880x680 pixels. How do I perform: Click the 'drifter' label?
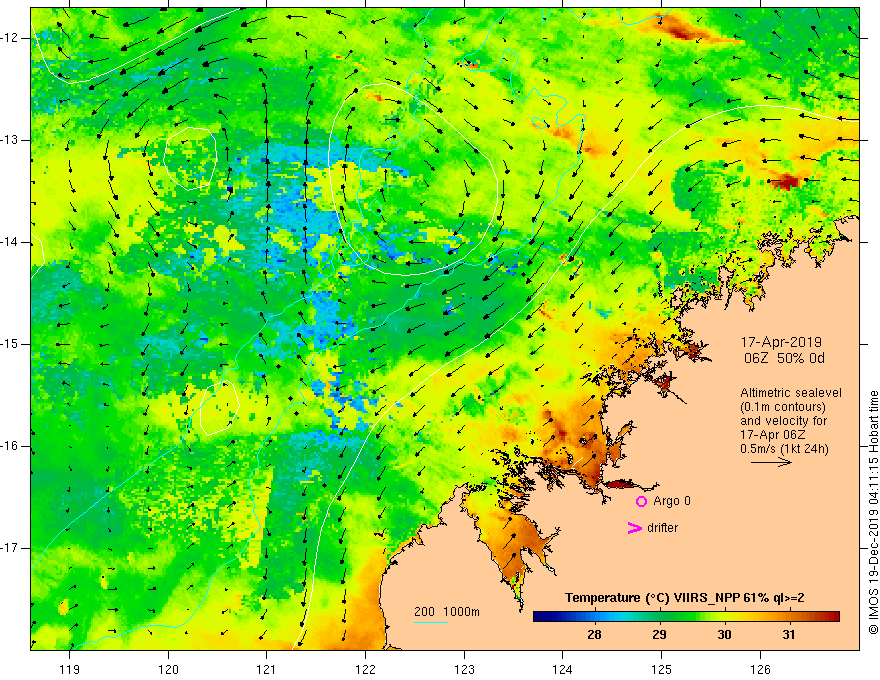click(x=662, y=528)
